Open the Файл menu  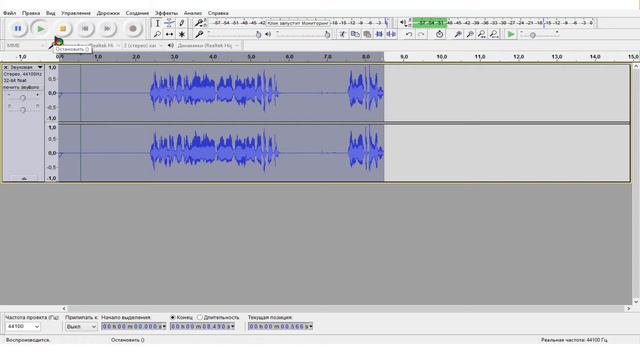click(x=9, y=13)
